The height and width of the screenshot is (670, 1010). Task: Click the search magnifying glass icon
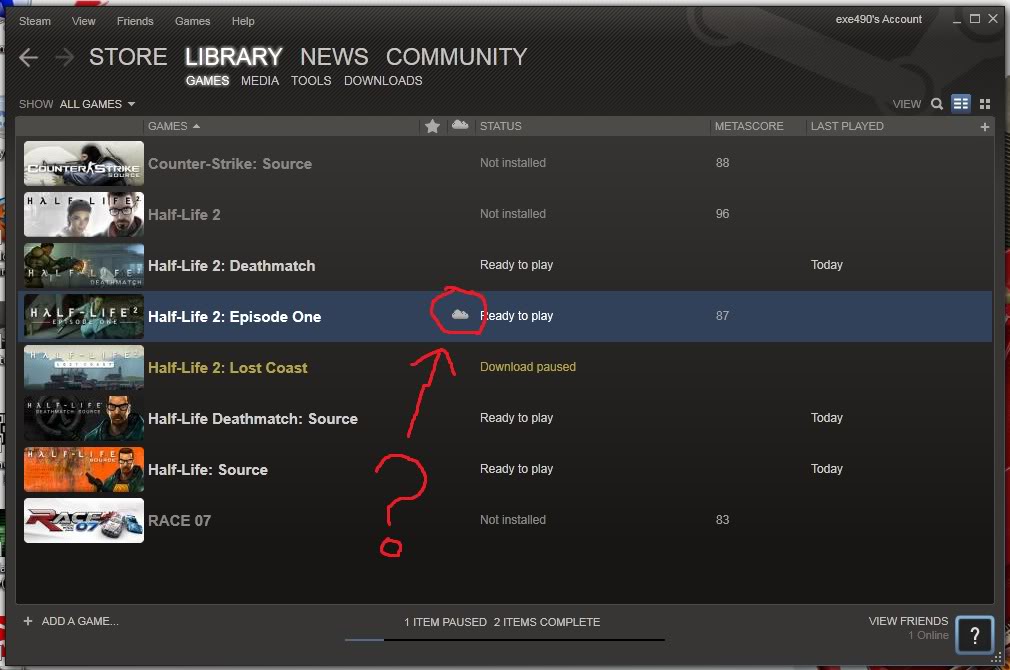pos(937,103)
